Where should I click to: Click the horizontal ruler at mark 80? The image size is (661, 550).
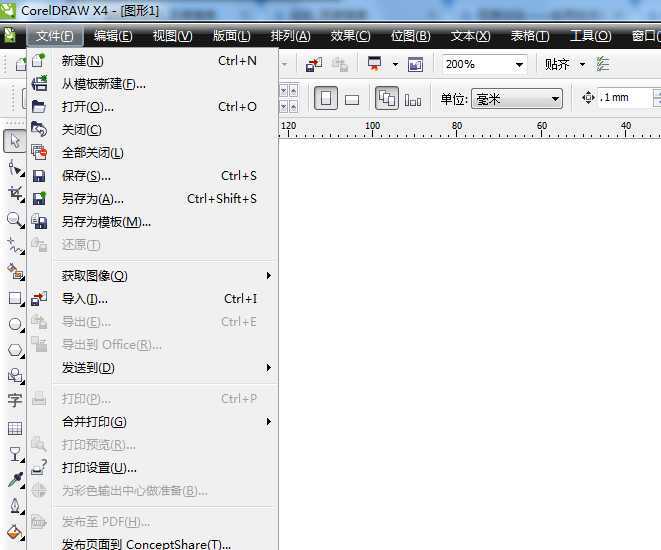457,128
